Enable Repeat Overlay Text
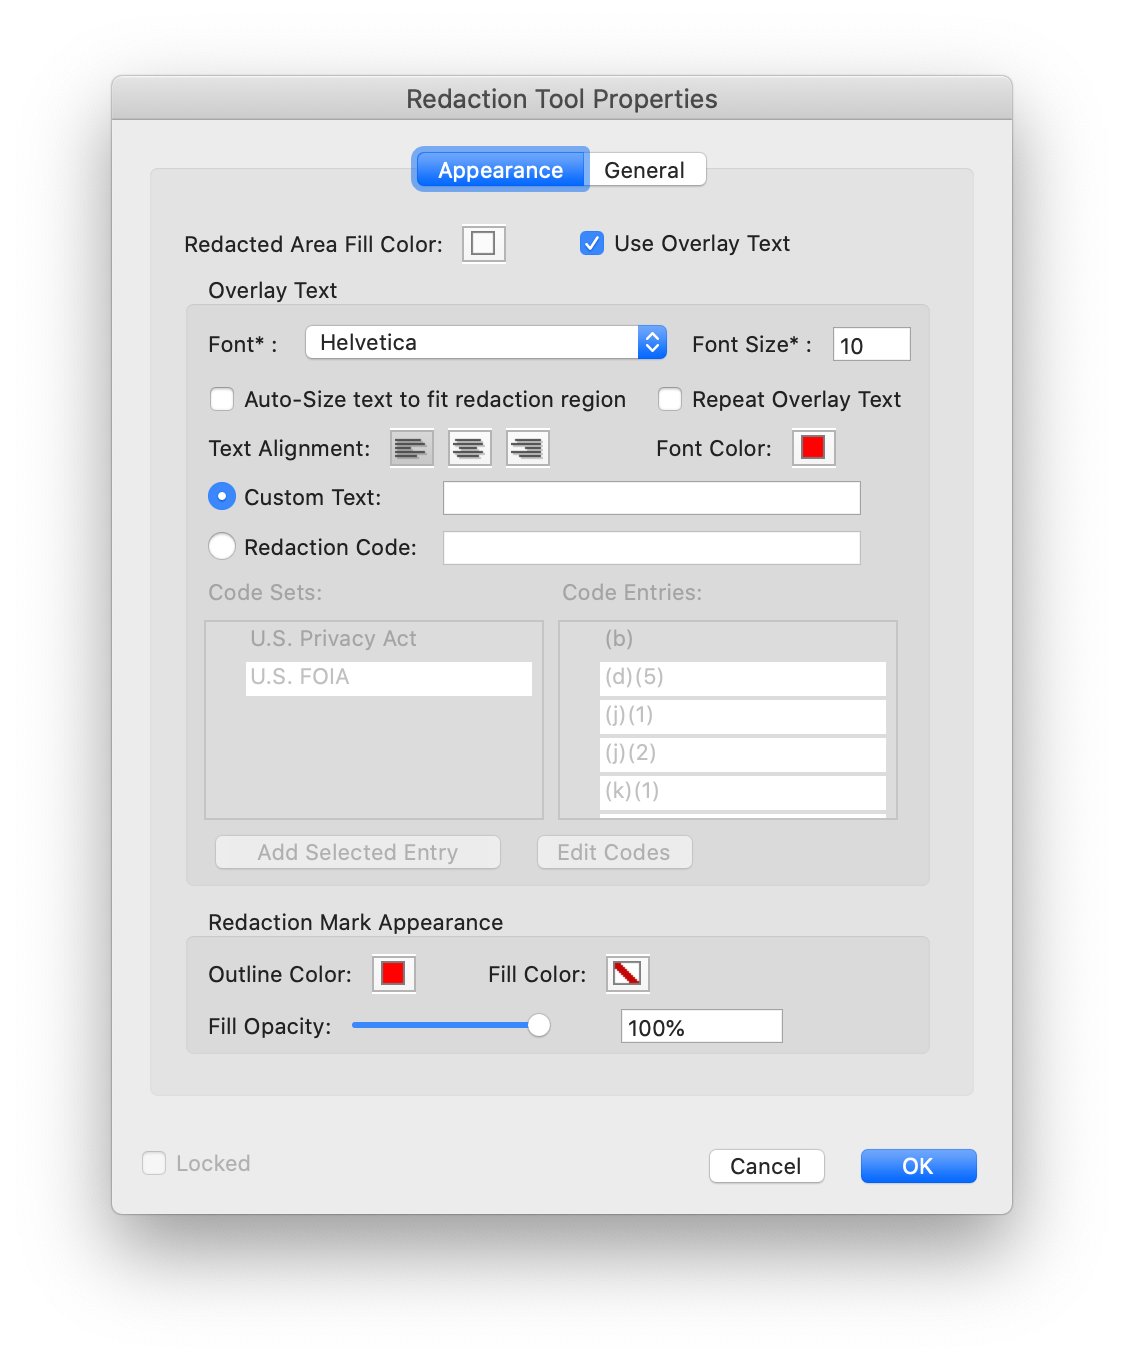Image resolution: width=1124 pixels, height=1362 pixels. pyautogui.click(x=670, y=399)
